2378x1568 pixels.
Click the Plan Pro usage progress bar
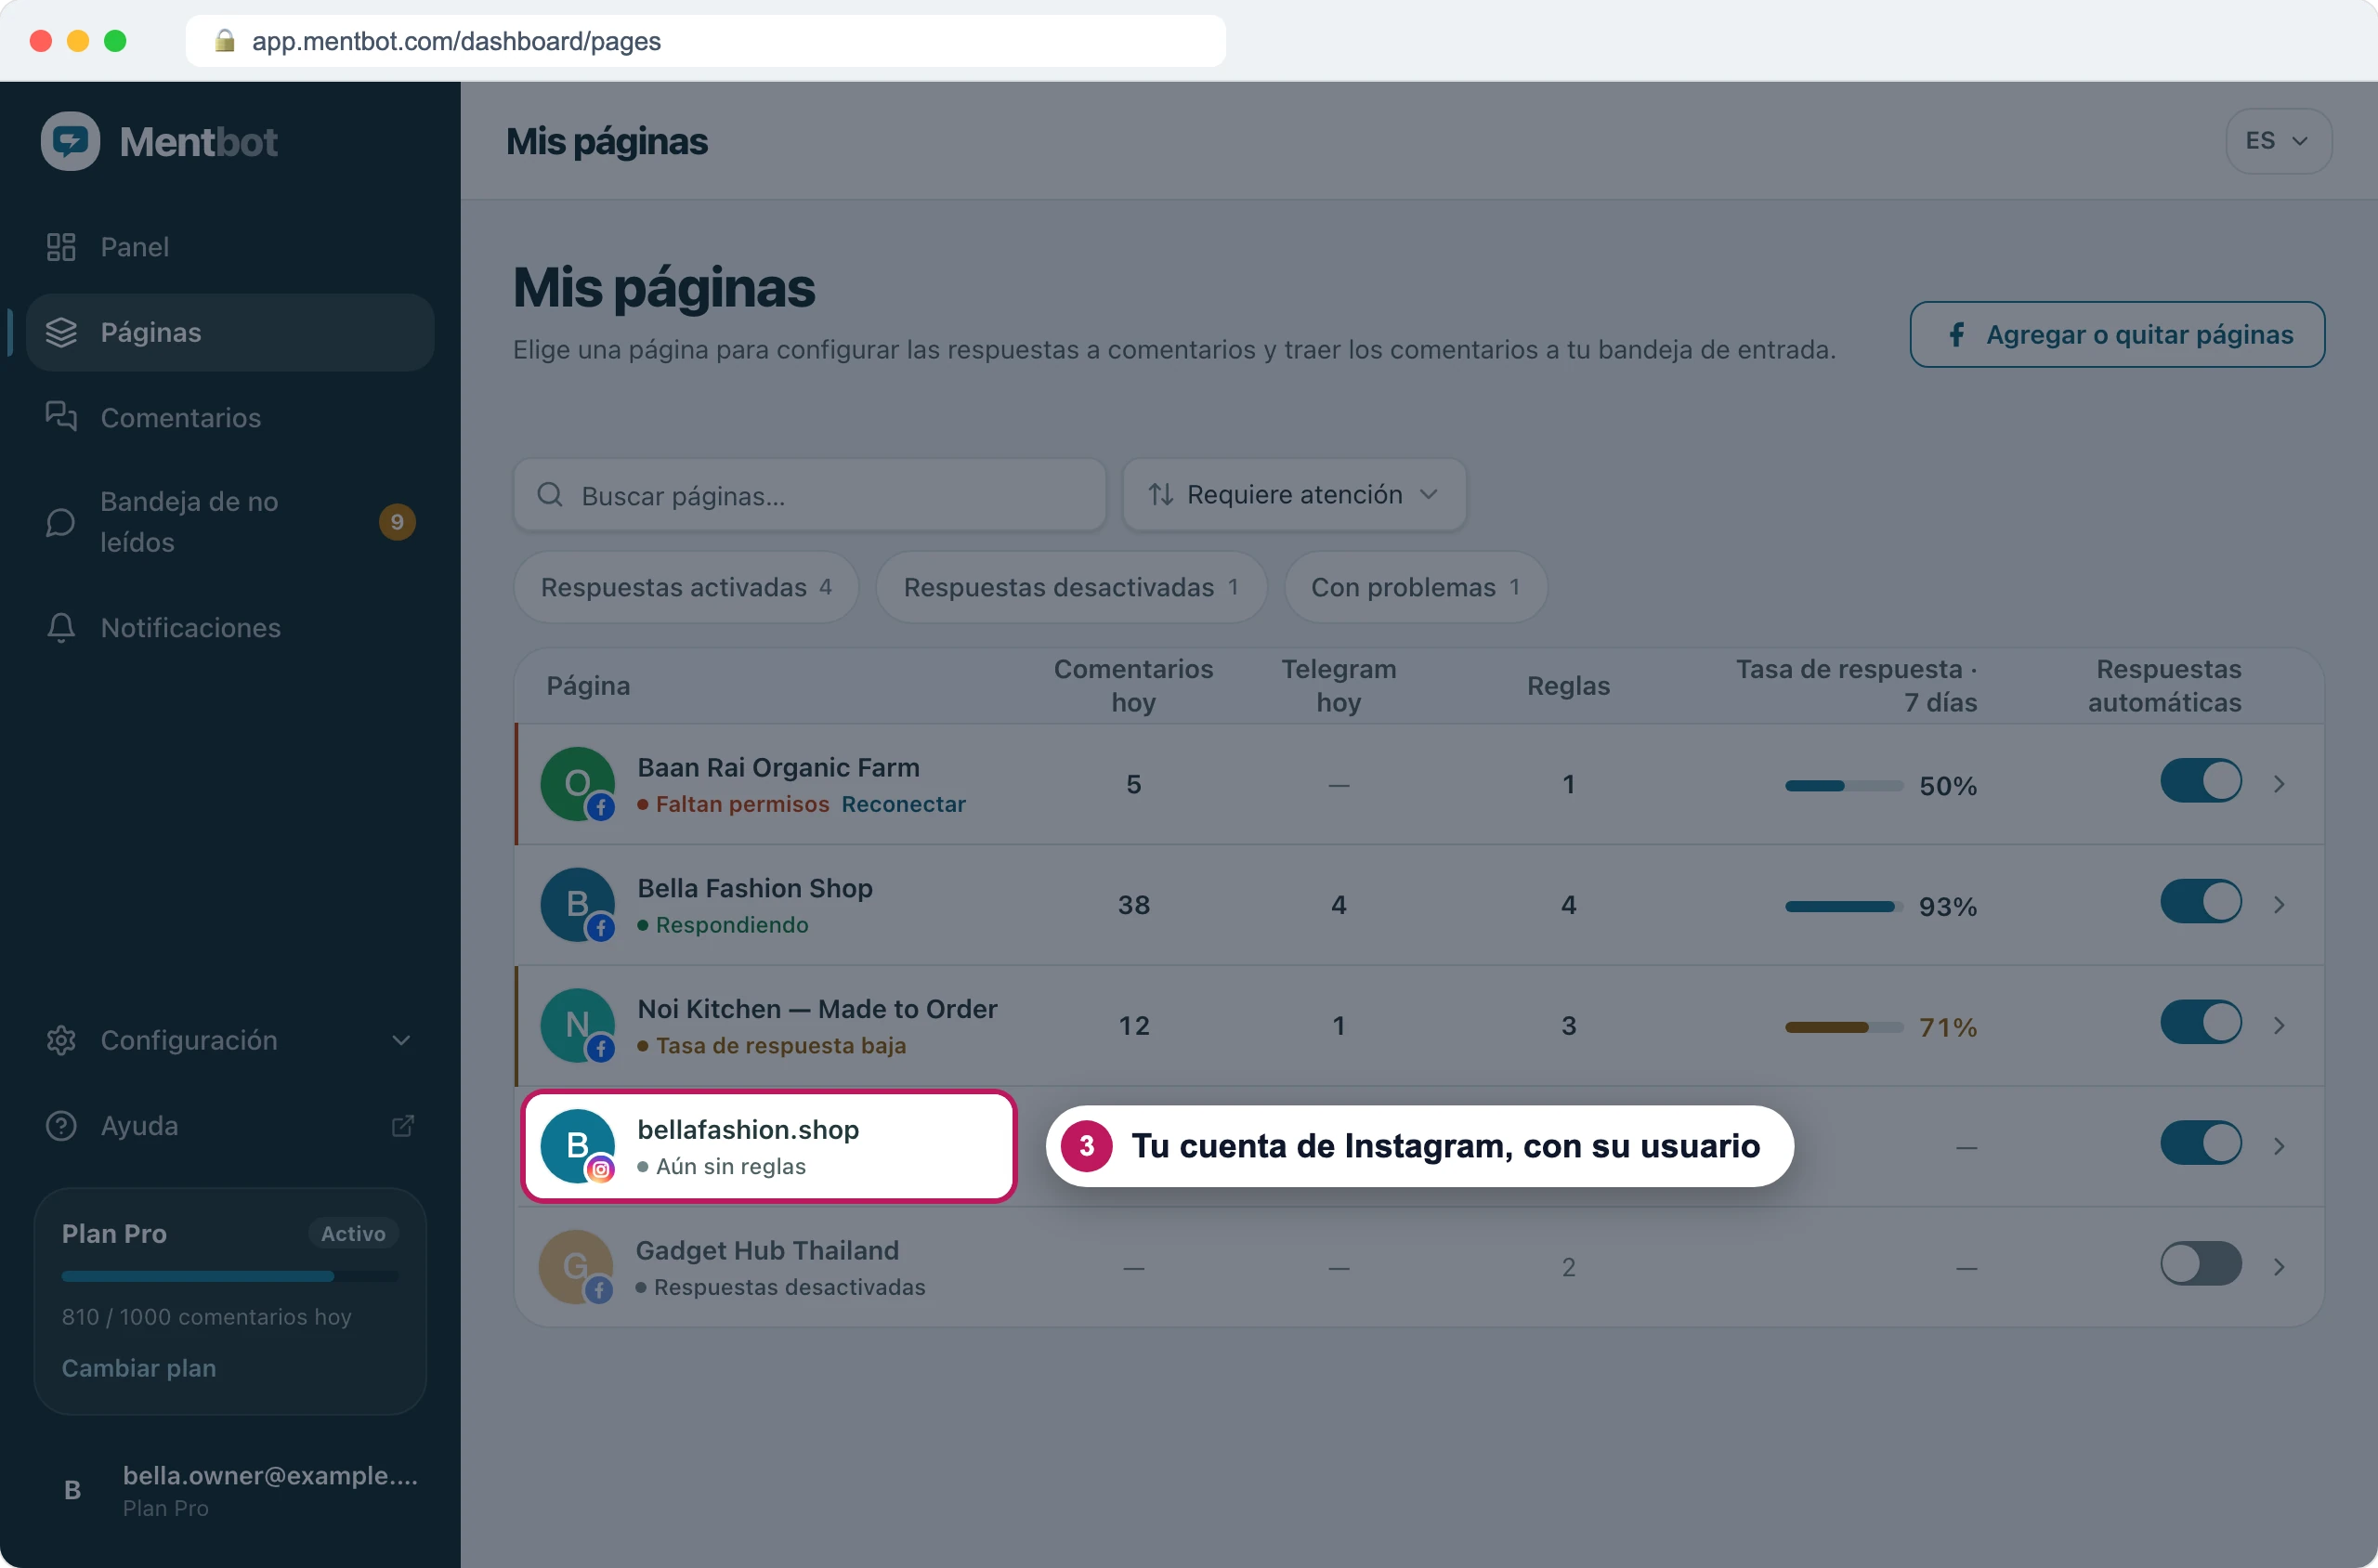230,1276
